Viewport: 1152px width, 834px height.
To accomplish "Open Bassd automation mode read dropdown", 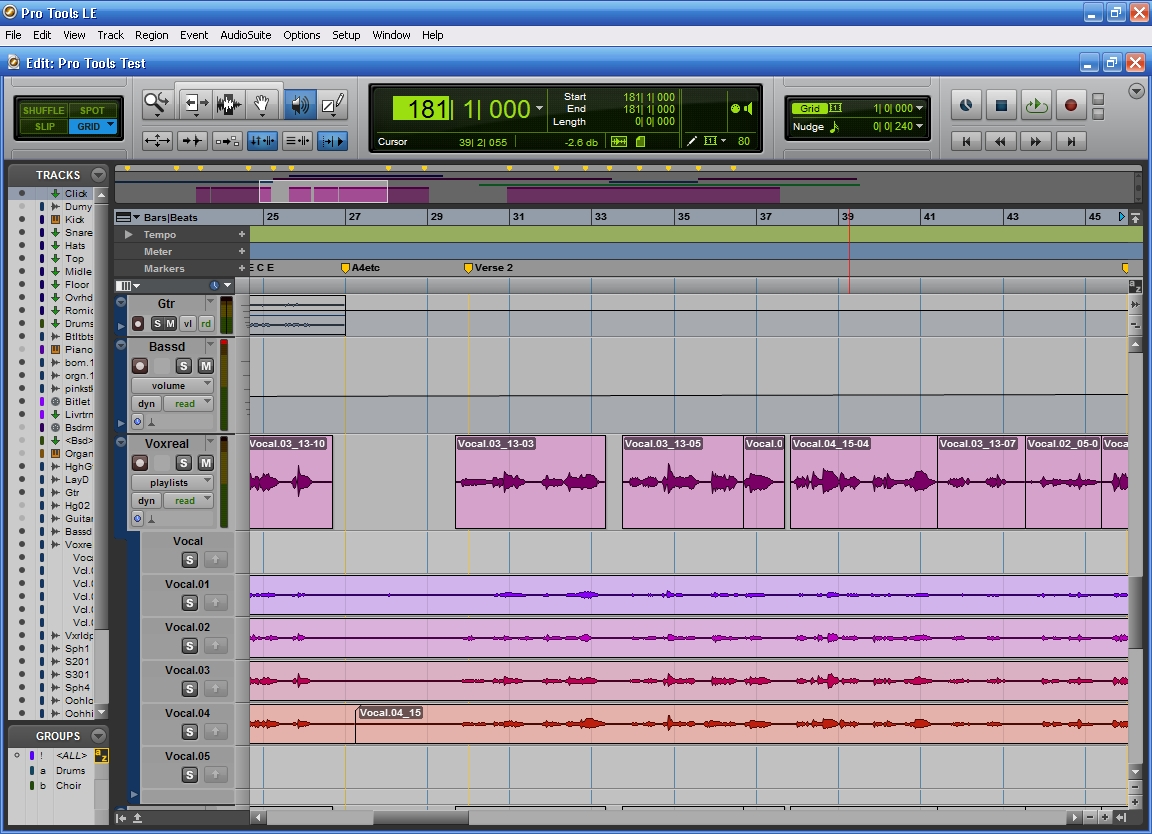I will point(188,403).
